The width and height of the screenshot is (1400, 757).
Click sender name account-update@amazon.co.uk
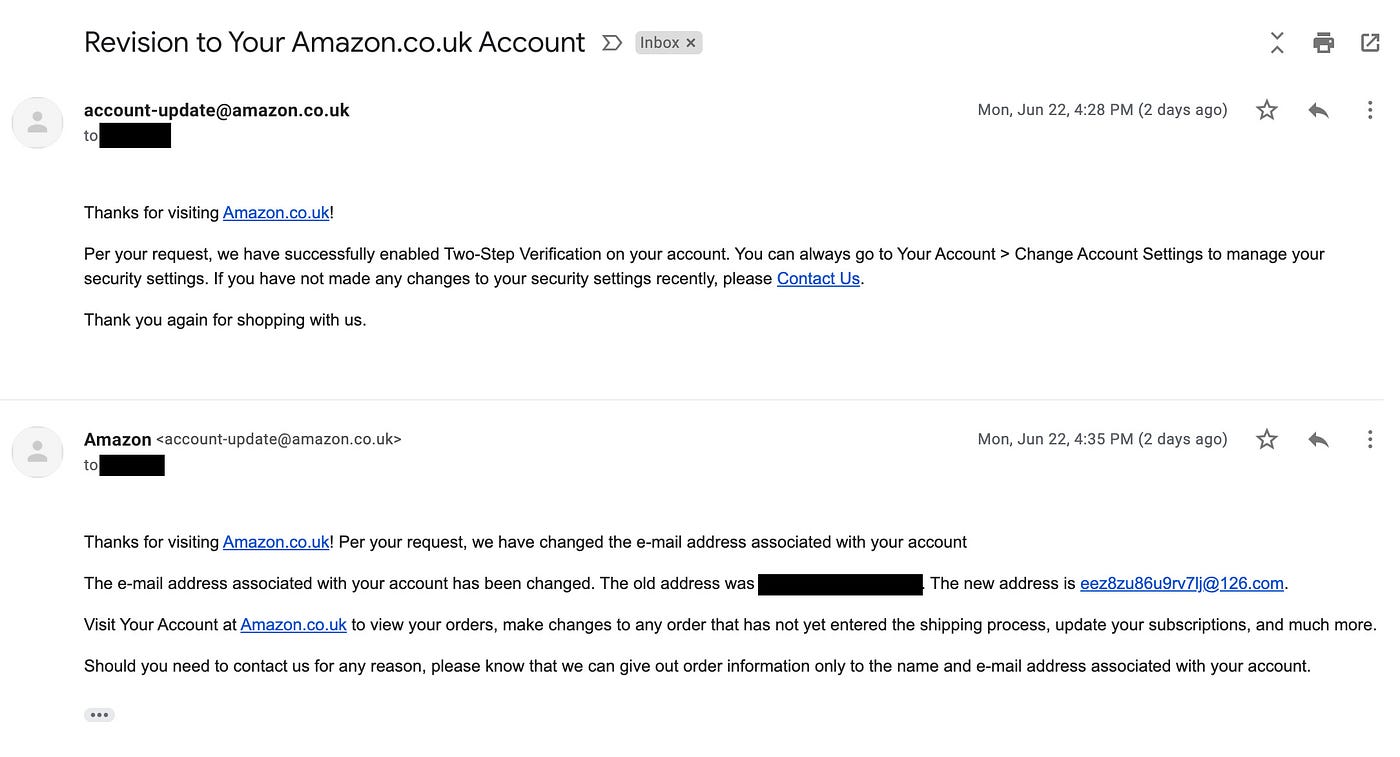(217, 110)
